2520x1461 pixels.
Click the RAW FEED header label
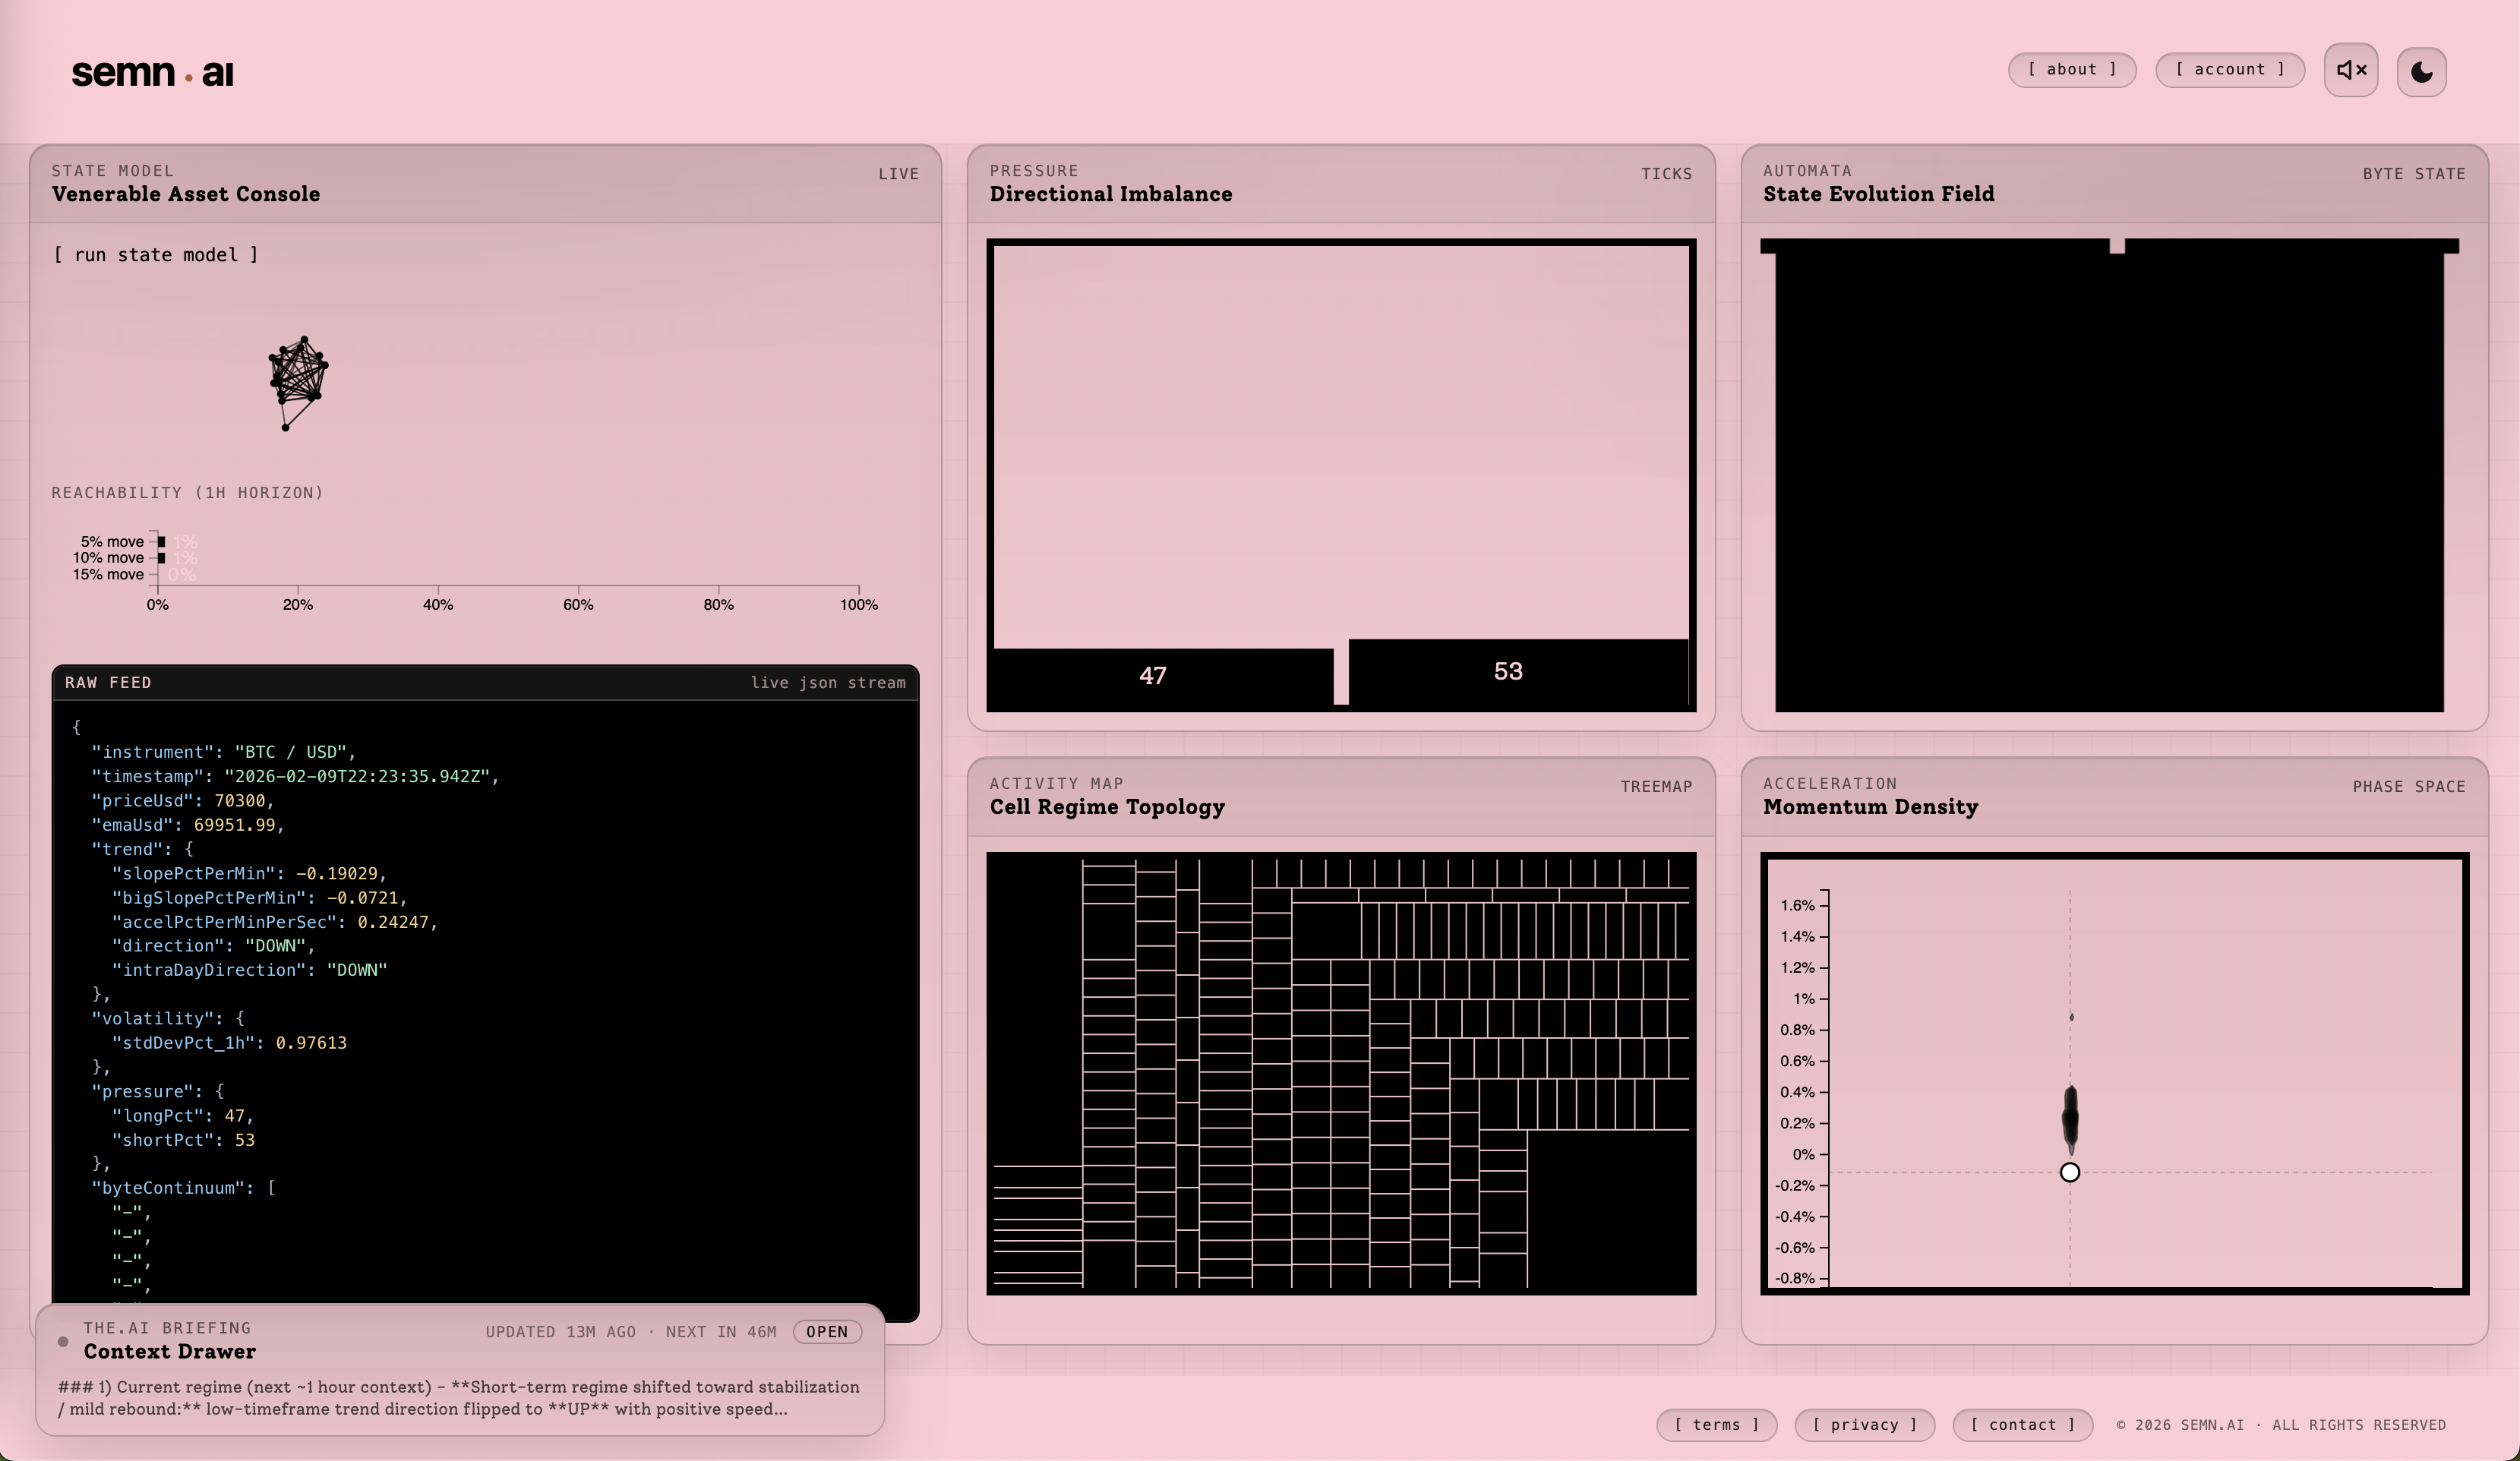108,683
